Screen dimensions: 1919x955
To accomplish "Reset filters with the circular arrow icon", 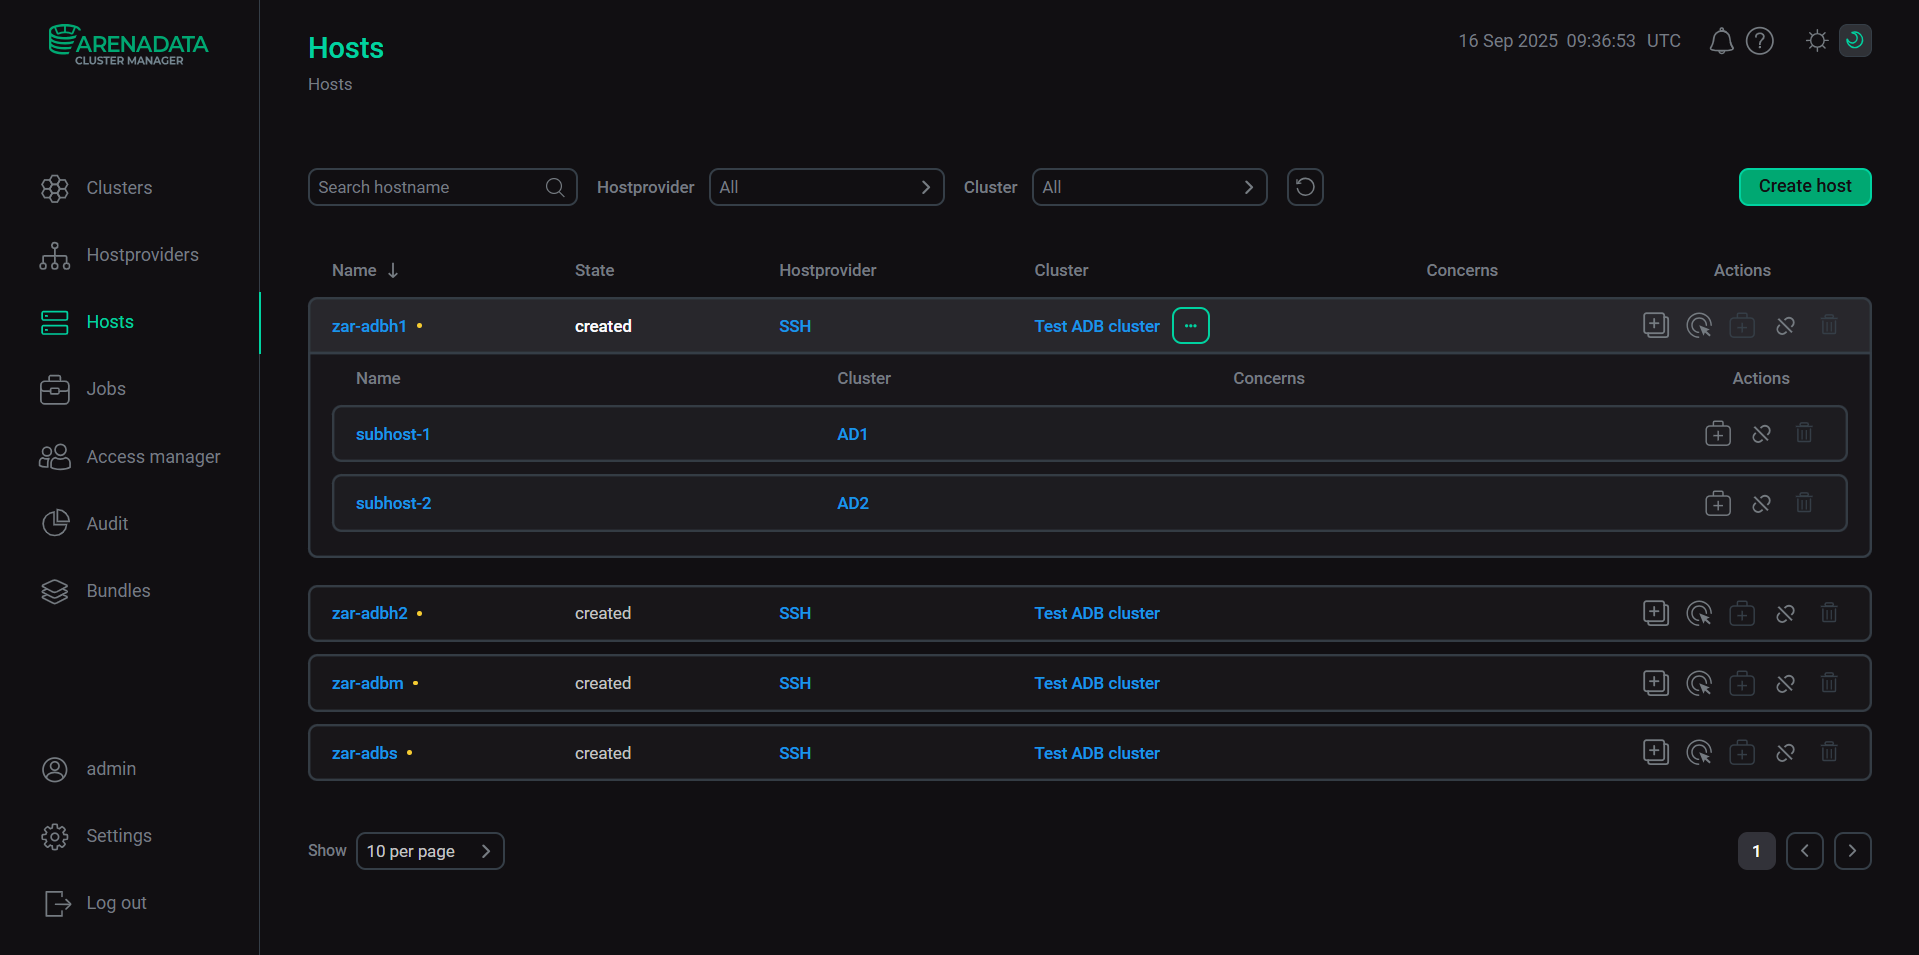I will coord(1305,187).
